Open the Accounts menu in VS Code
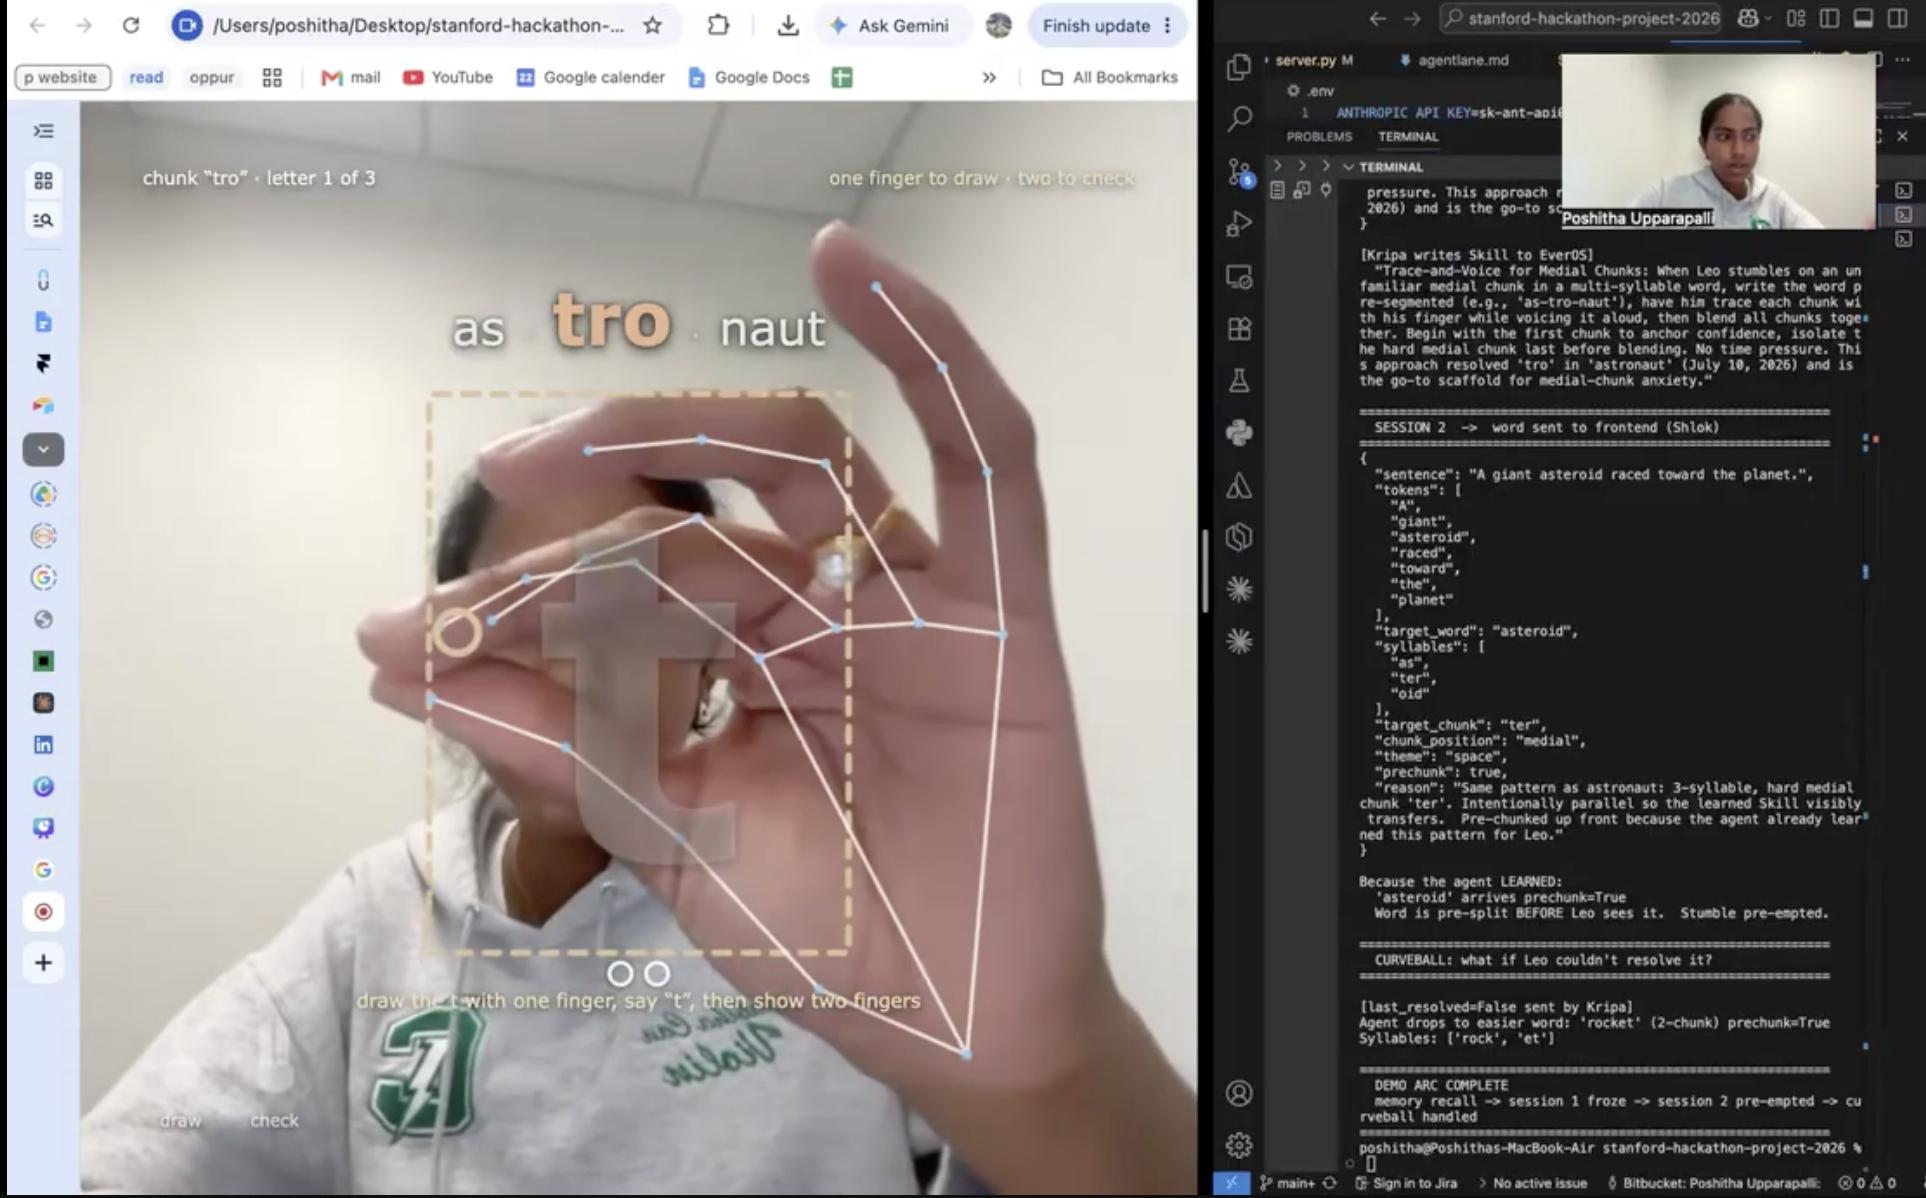This screenshot has width=1926, height=1198. 1239,1093
